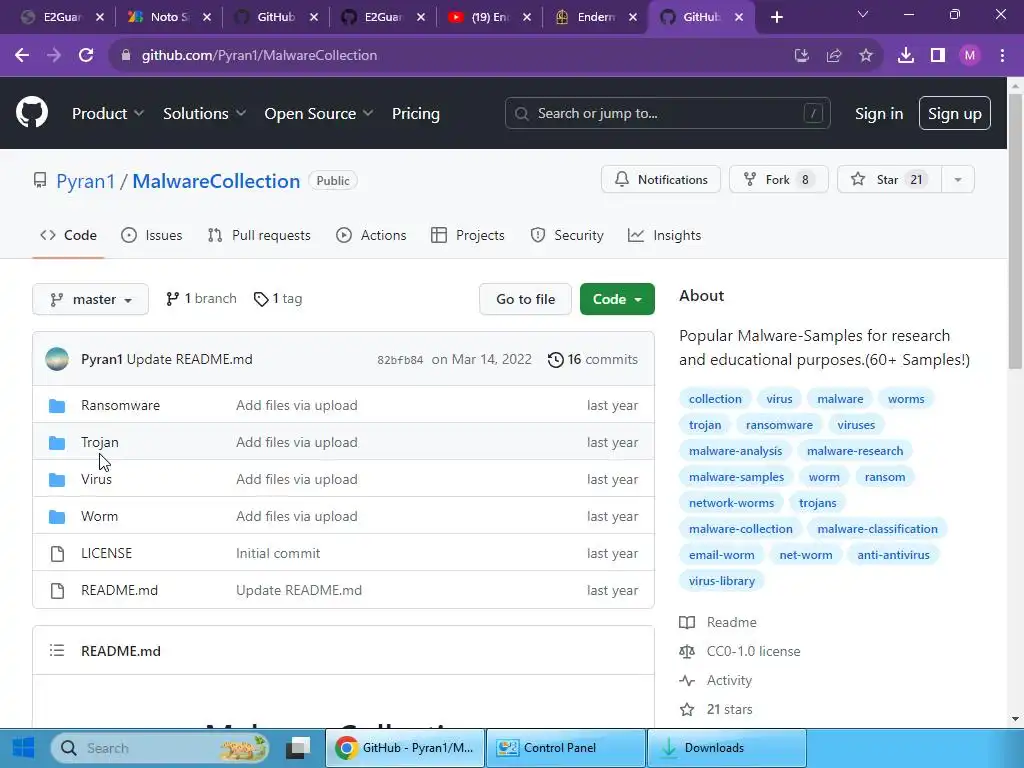Switch to the Security tab

[x=567, y=235]
